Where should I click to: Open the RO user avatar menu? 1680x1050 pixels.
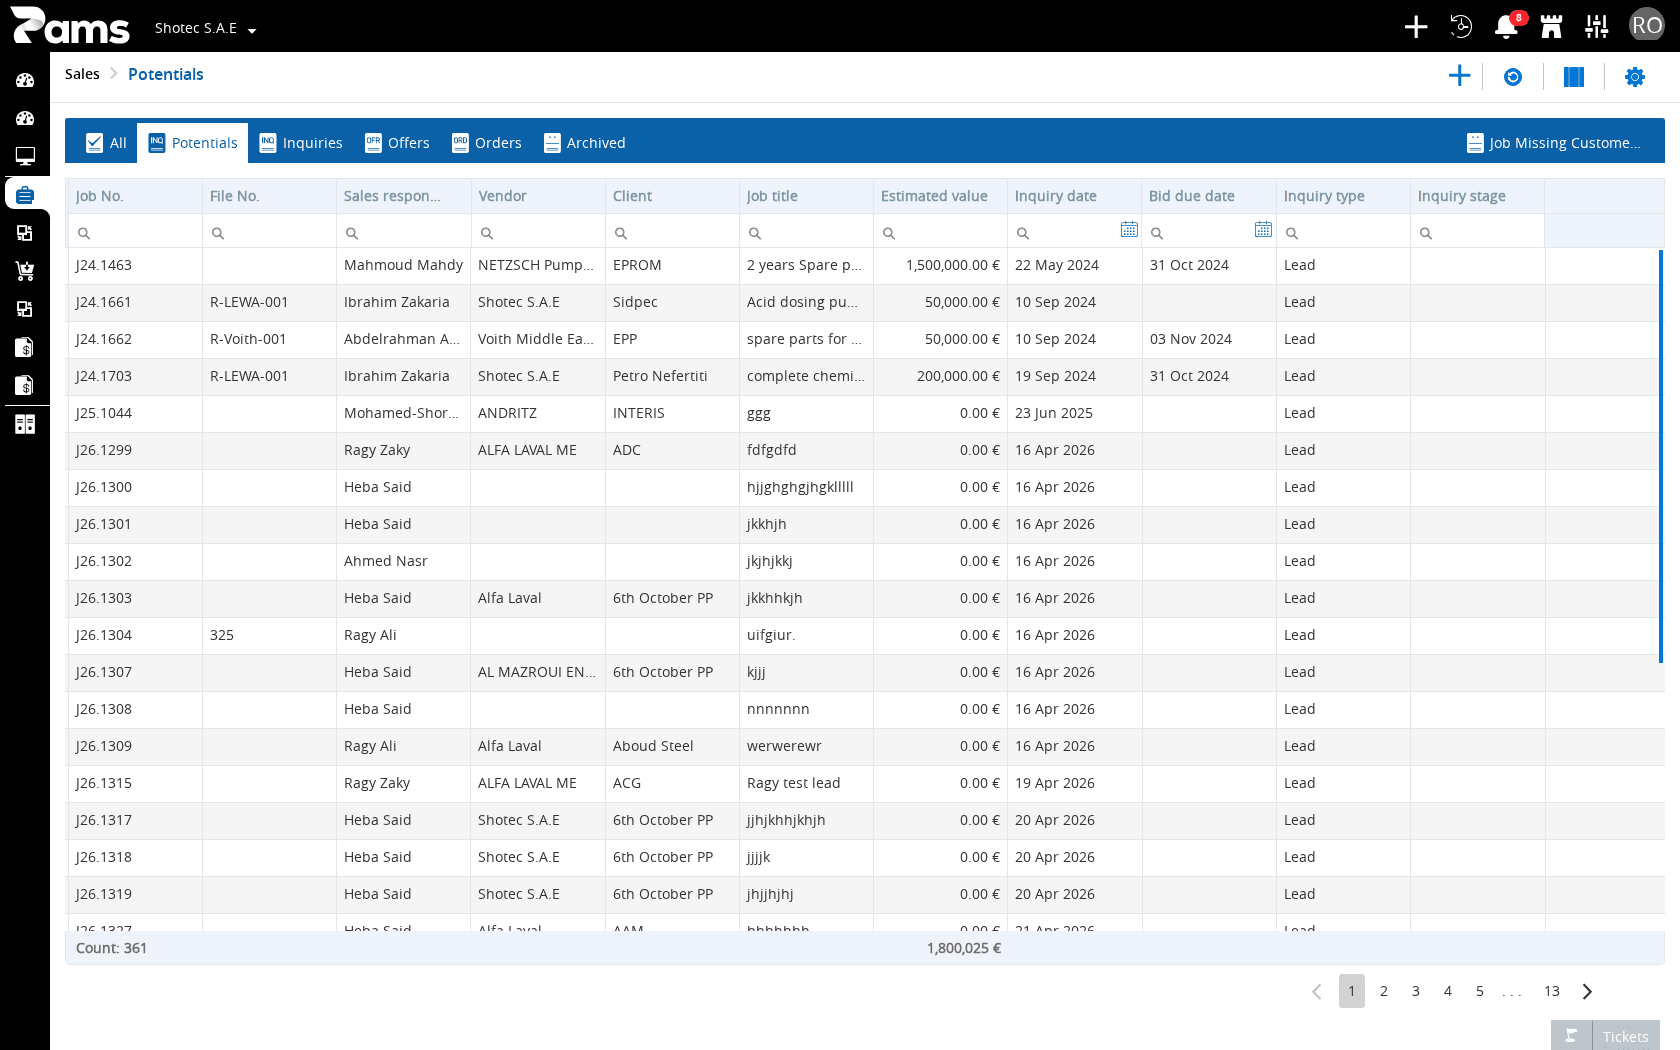[x=1647, y=26]
